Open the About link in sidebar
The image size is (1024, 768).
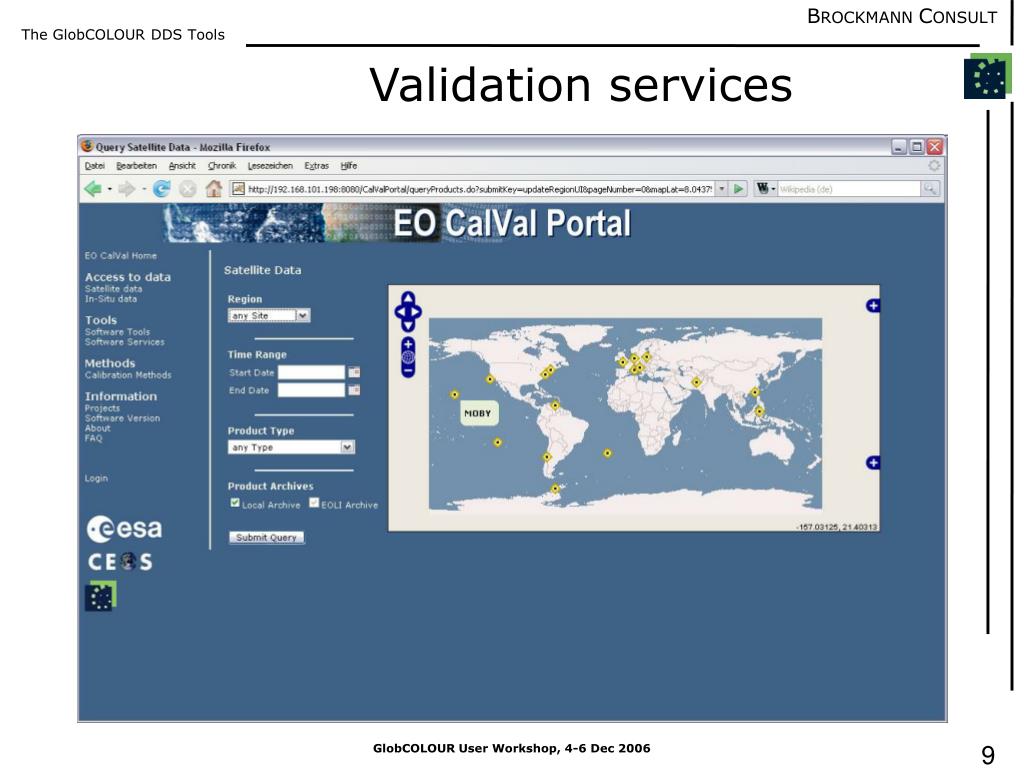point(98,428)
